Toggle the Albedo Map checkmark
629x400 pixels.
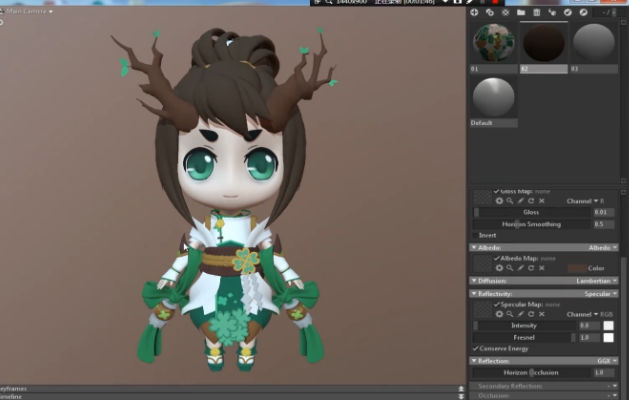pos(497,258)
